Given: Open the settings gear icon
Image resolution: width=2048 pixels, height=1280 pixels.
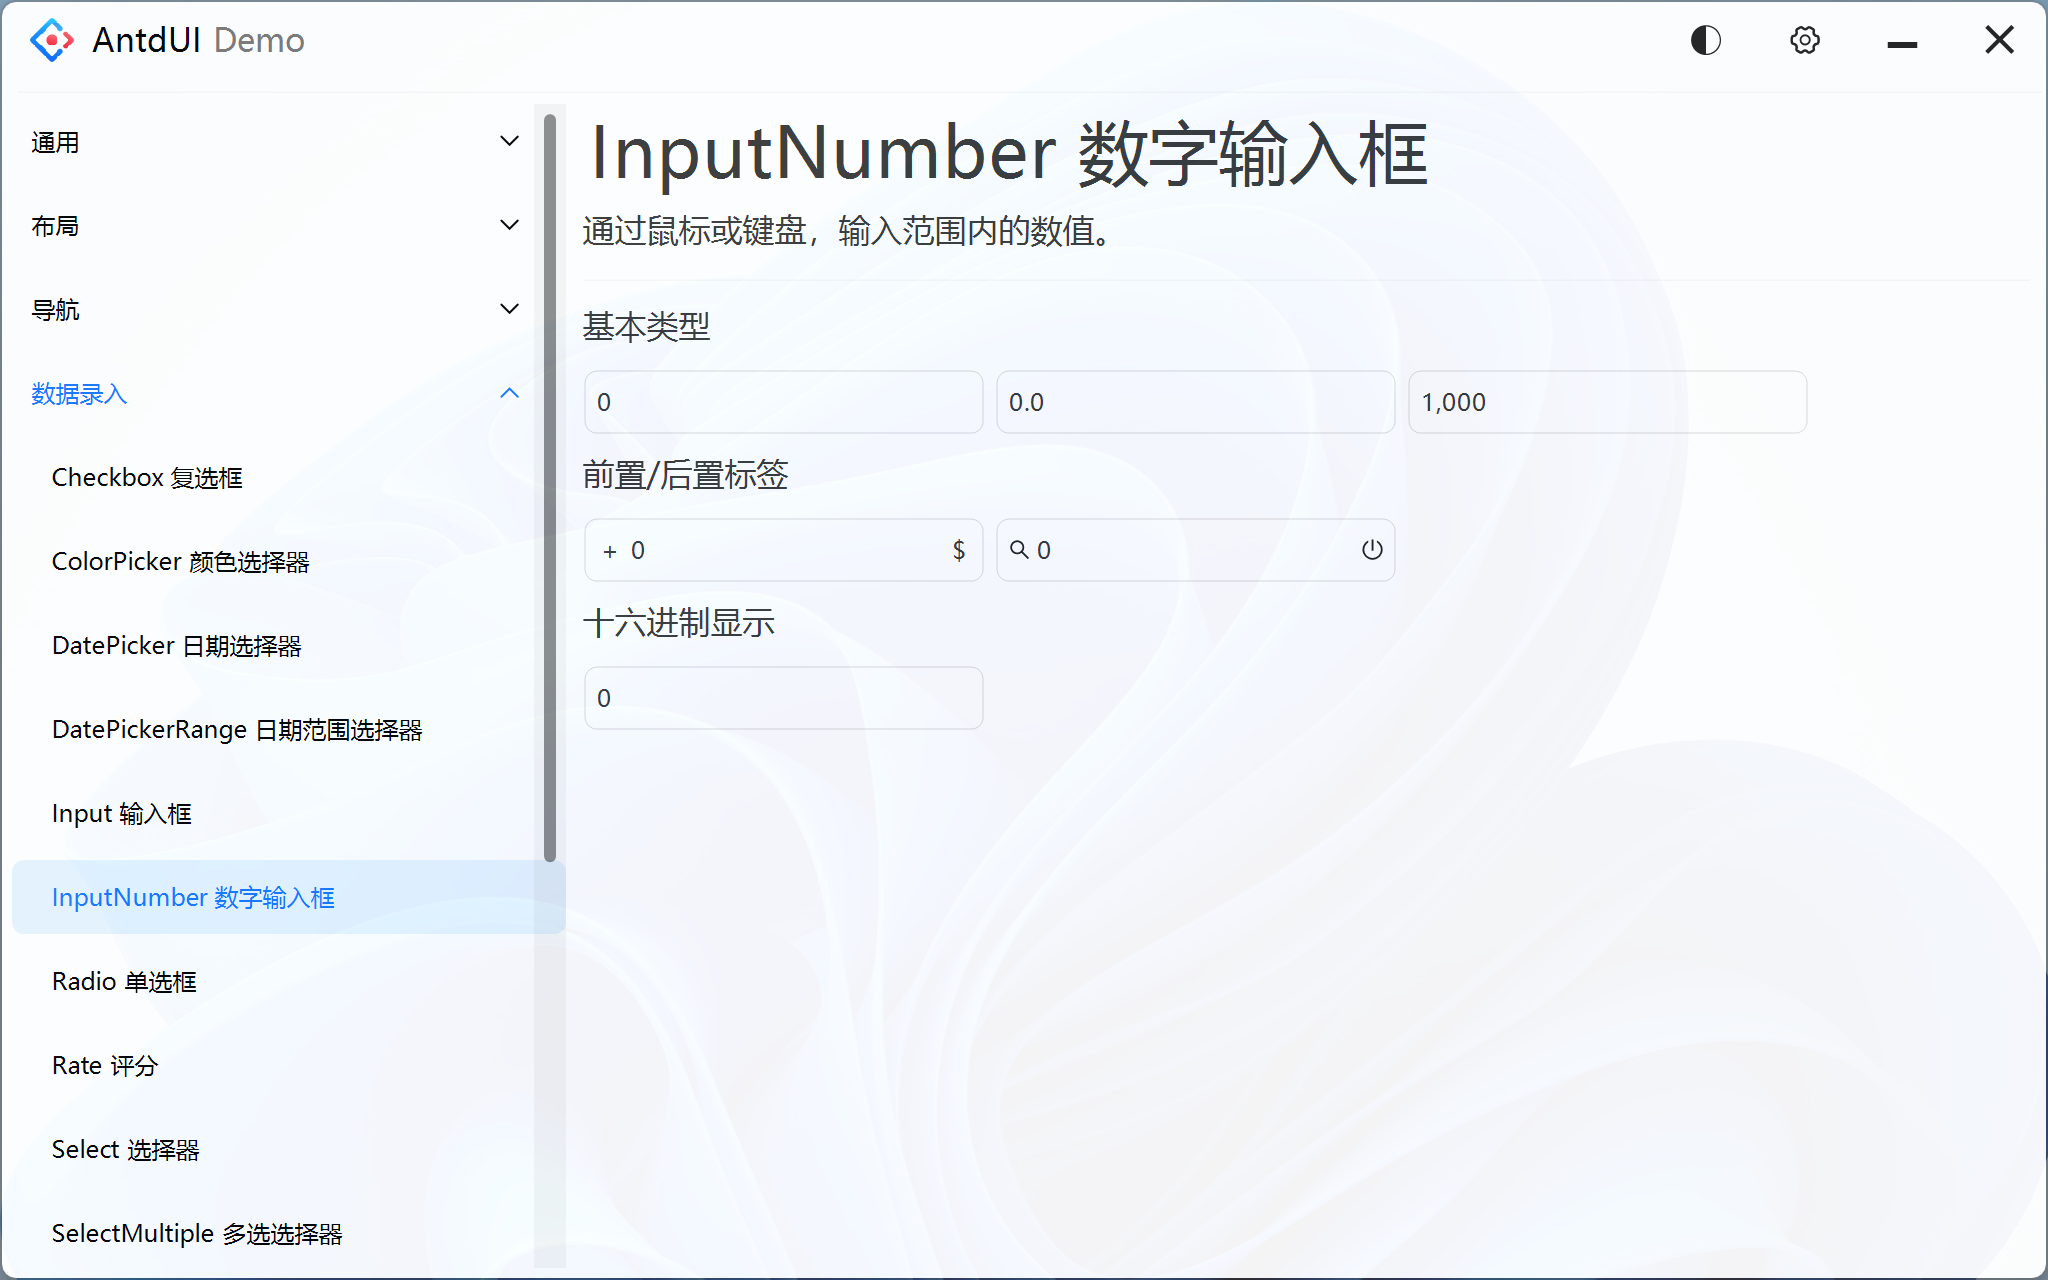Looking at the screenshot, I should click(x=1805, y=40).
